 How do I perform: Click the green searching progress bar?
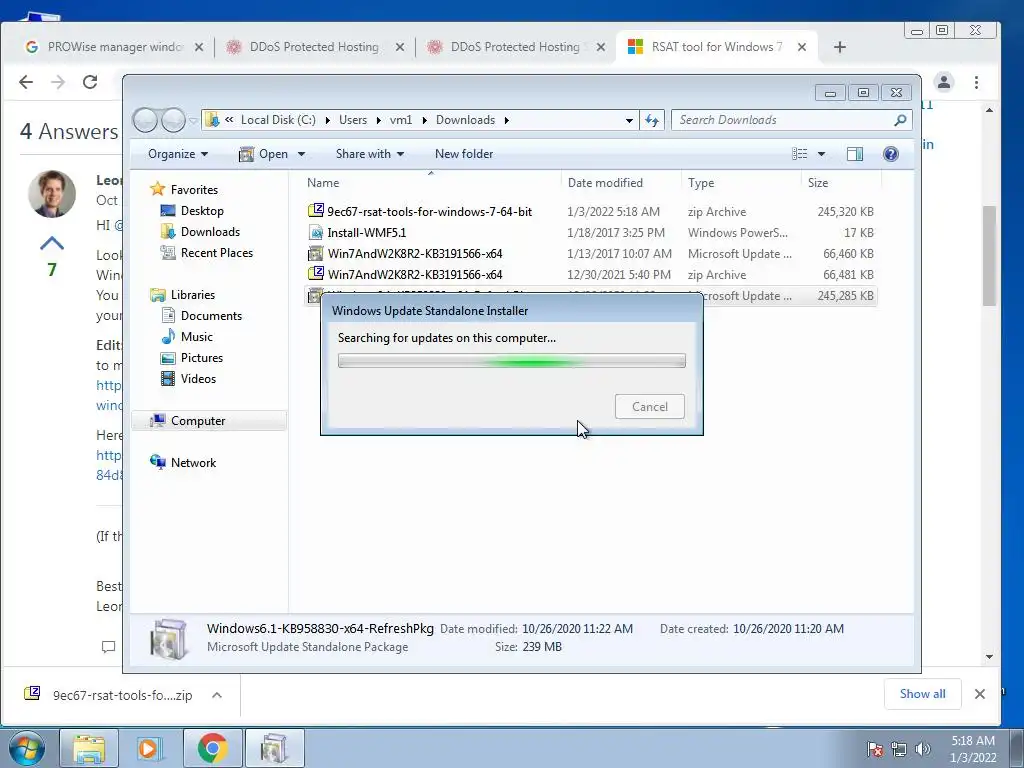pyautogui.click(x=511, y=360)
